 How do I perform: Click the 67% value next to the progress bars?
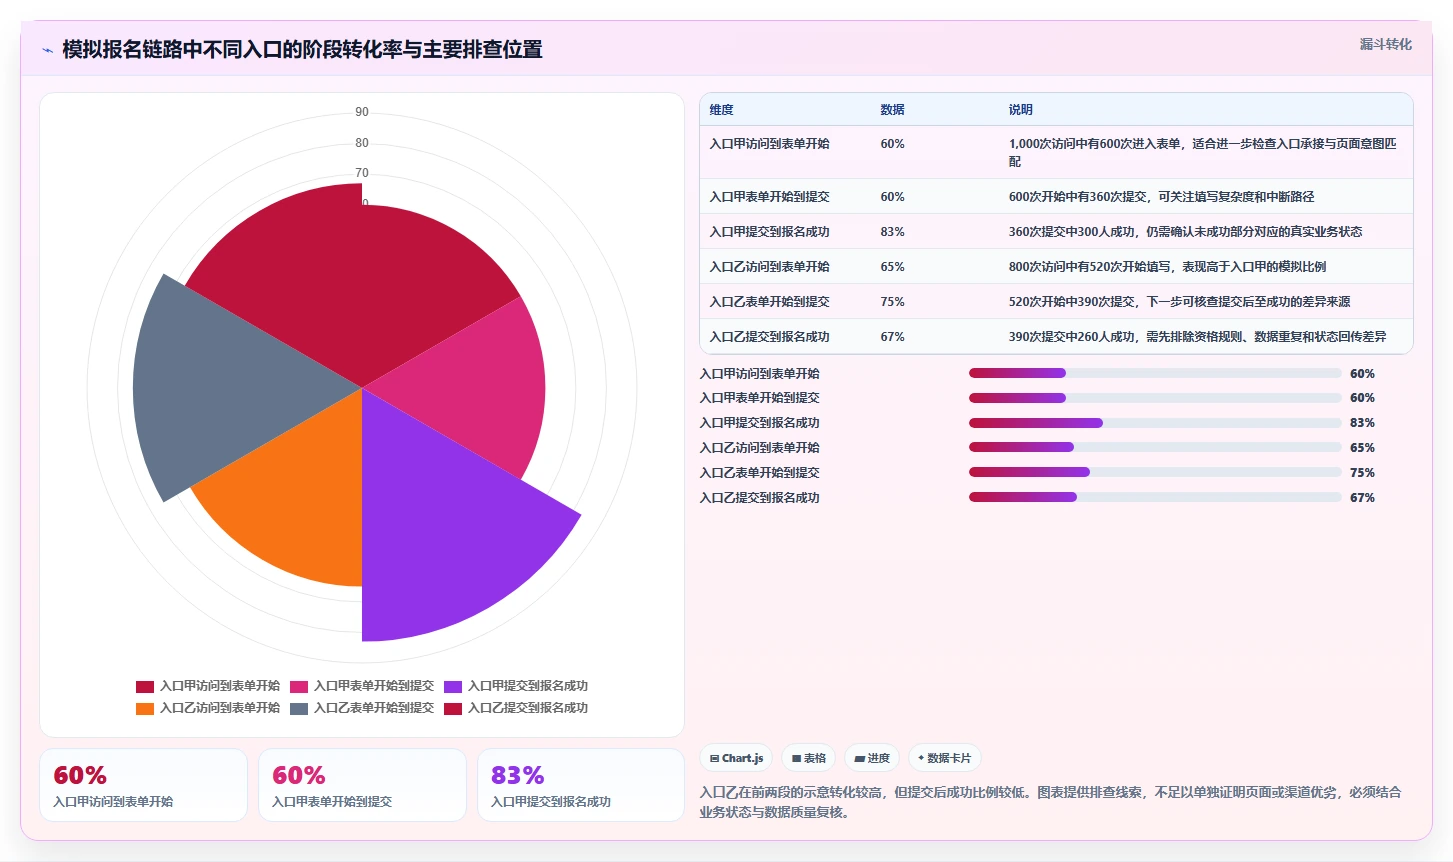click(1362, 498)
